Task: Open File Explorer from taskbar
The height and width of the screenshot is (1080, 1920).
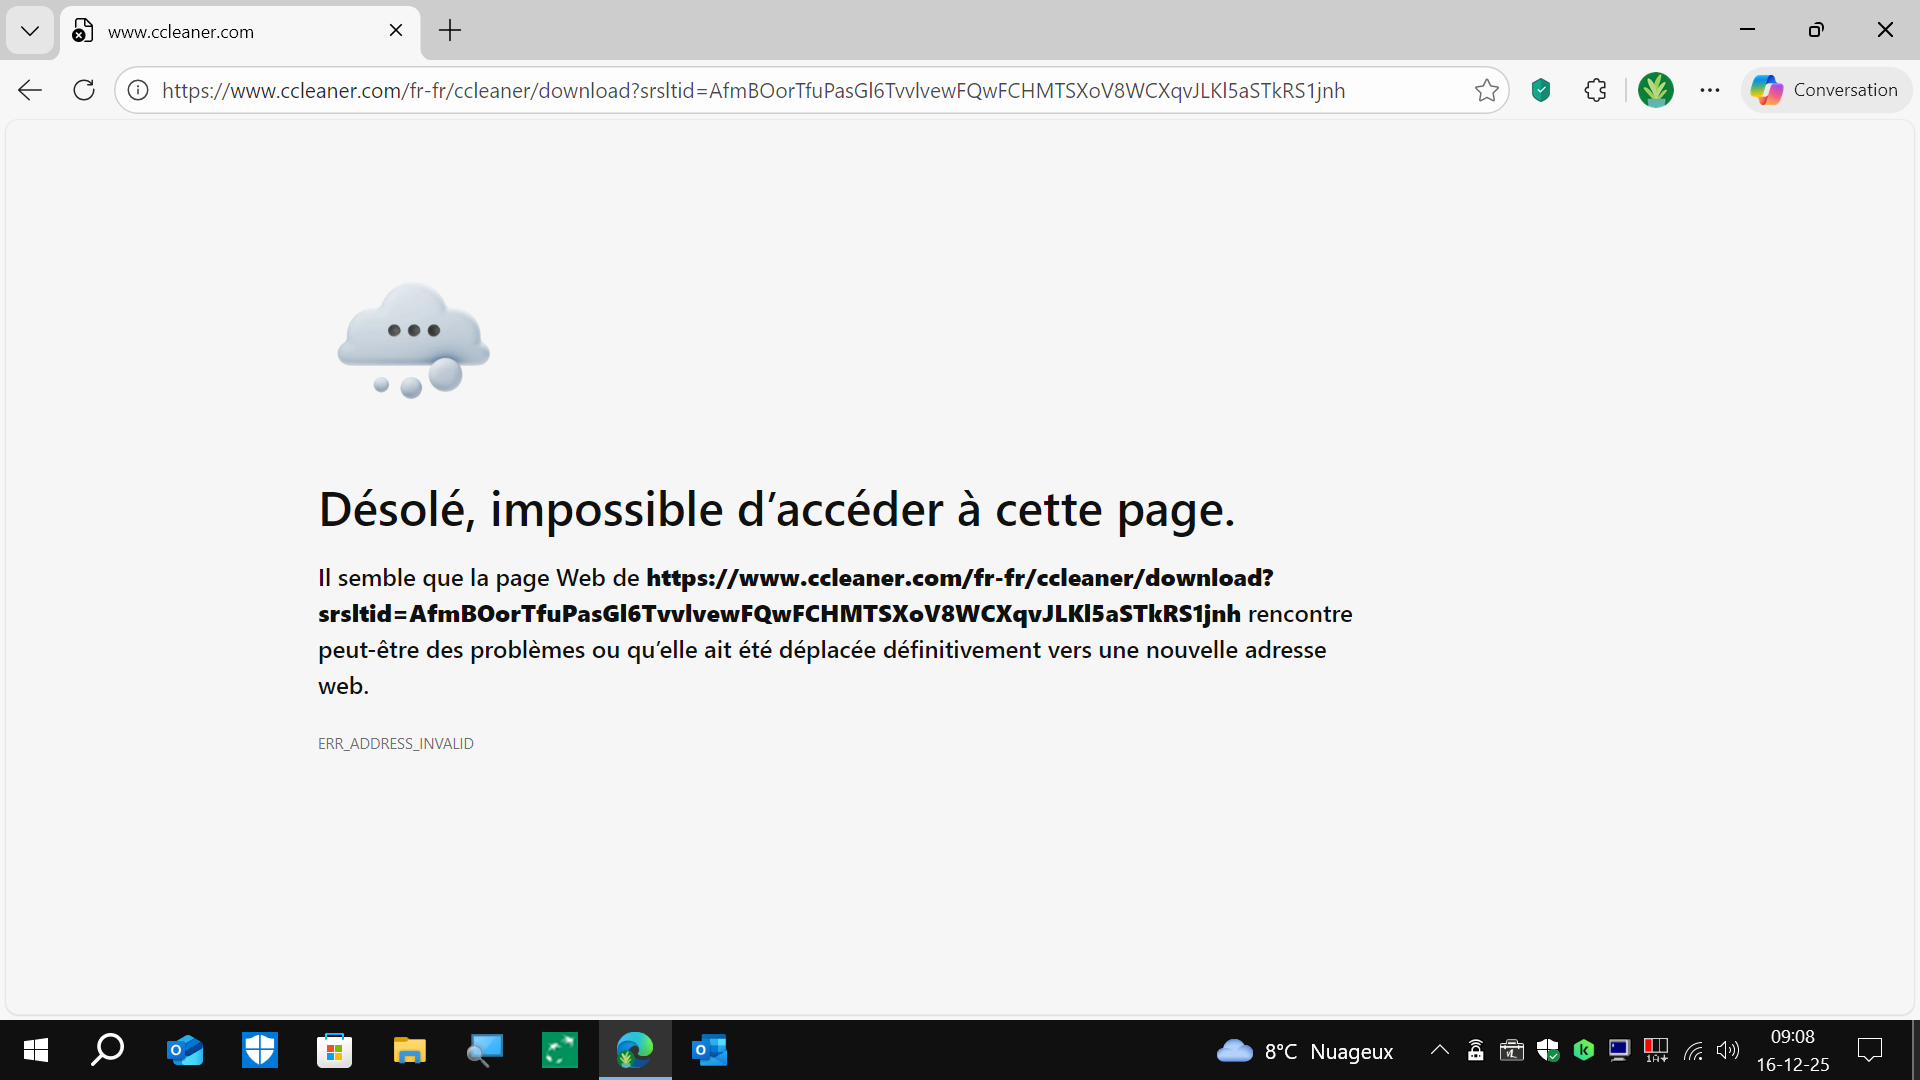Action: click(x=409, y=1050)
